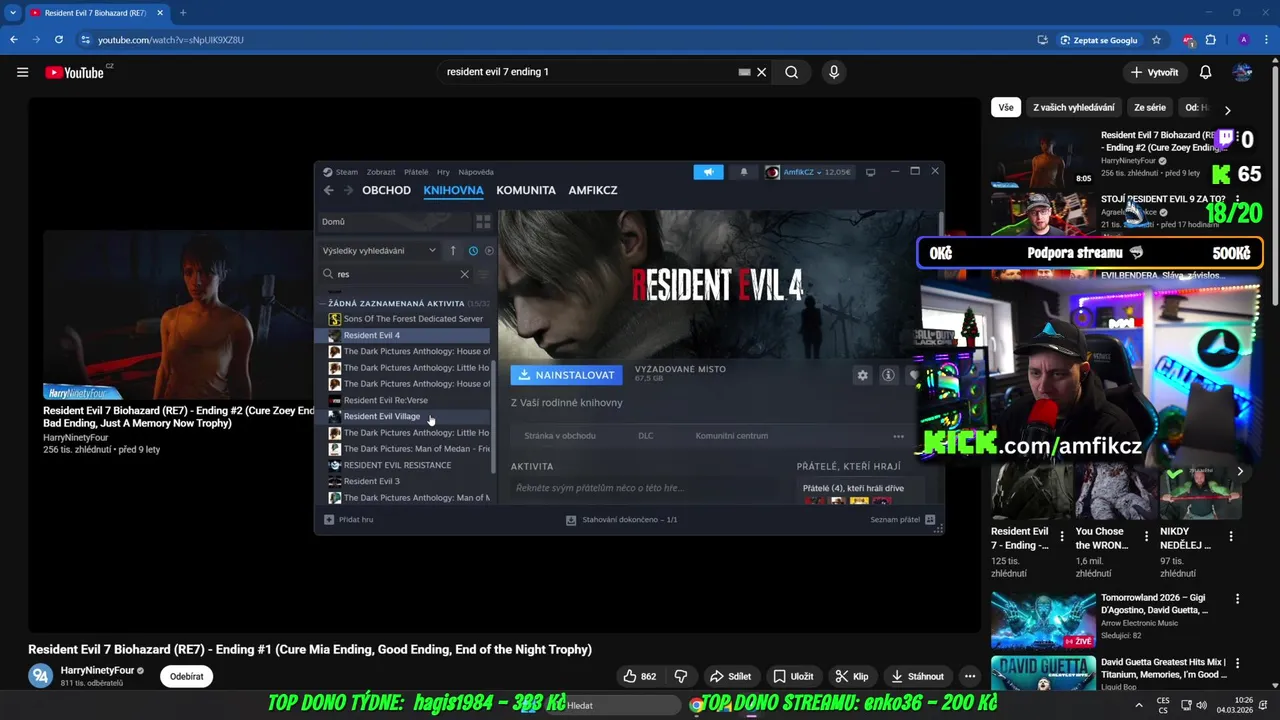Viewport: 1280px width, 720px height.
Task: Toggle Steam ready-to-play filter icon
Action: 489,251
